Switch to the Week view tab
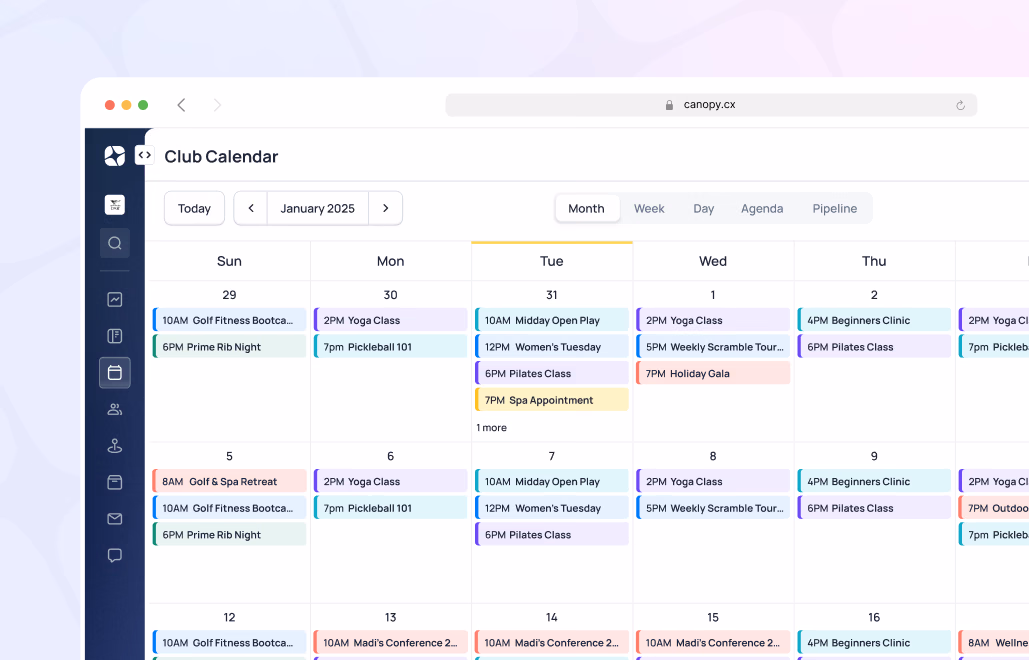 649,208
